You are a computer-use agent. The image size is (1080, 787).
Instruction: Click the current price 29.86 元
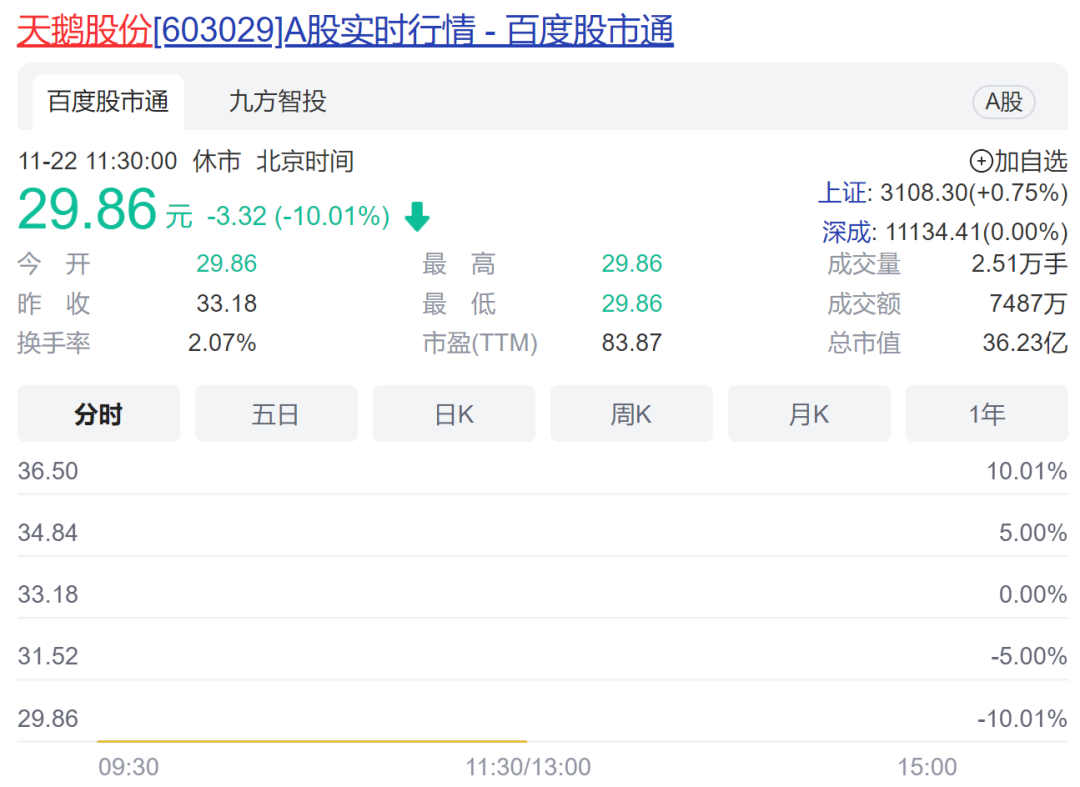point(105,209)
